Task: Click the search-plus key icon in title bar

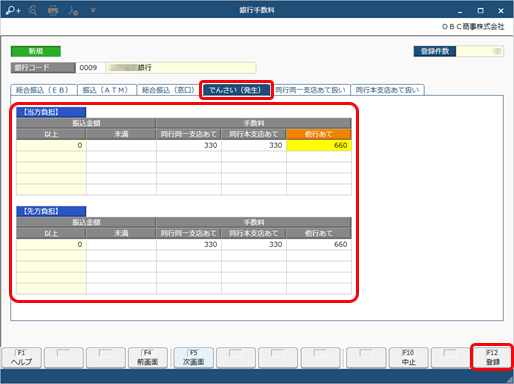Action: (x=13, y=10)
